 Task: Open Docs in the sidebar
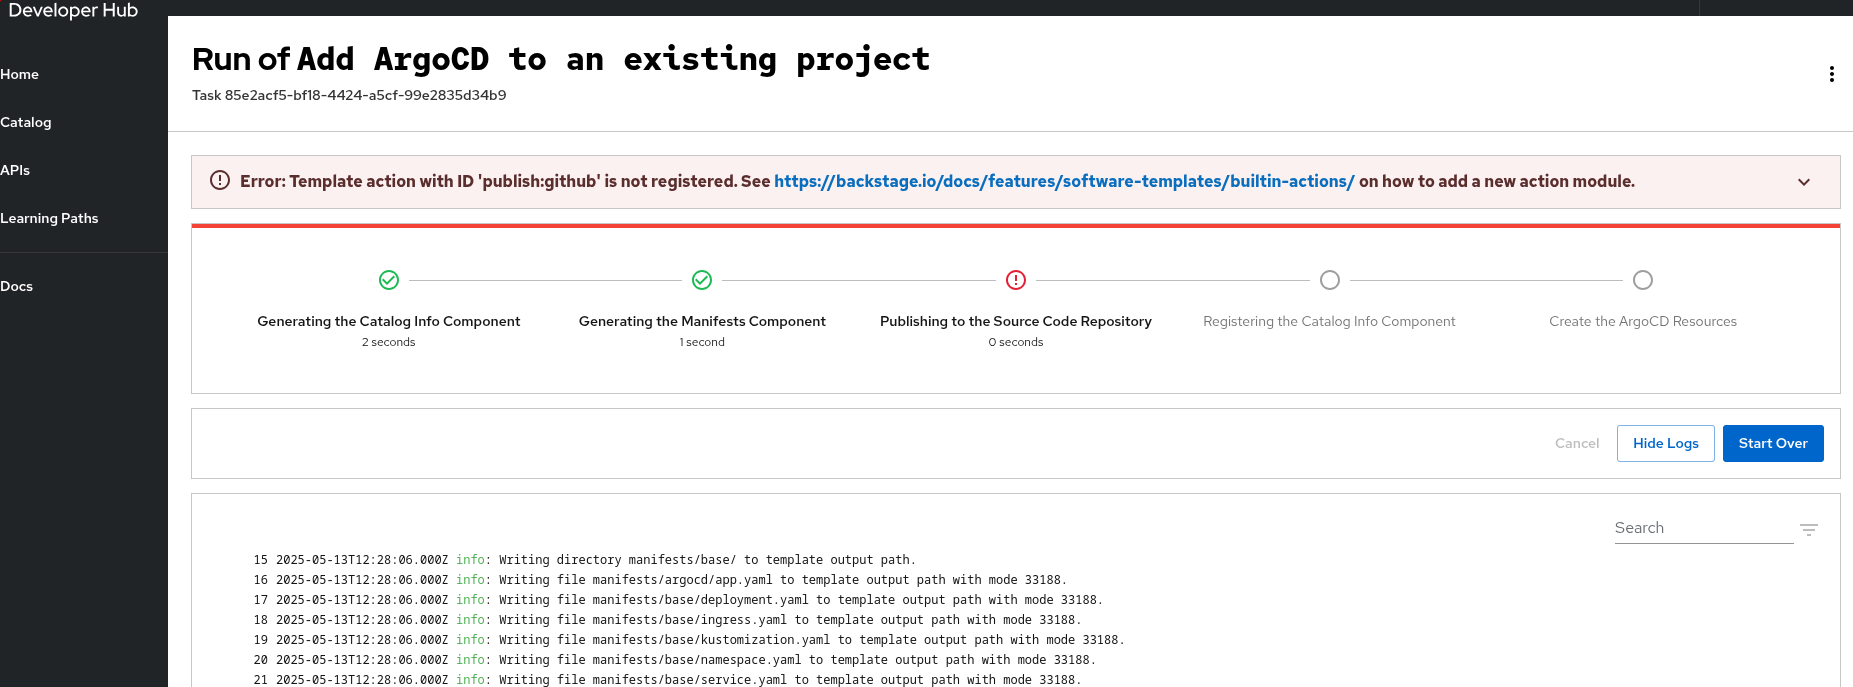[x=17, y=286]
